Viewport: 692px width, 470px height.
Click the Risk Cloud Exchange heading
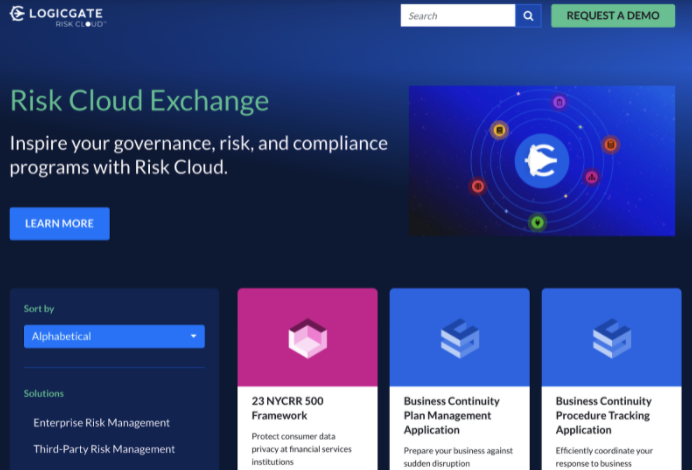(139, 100)
